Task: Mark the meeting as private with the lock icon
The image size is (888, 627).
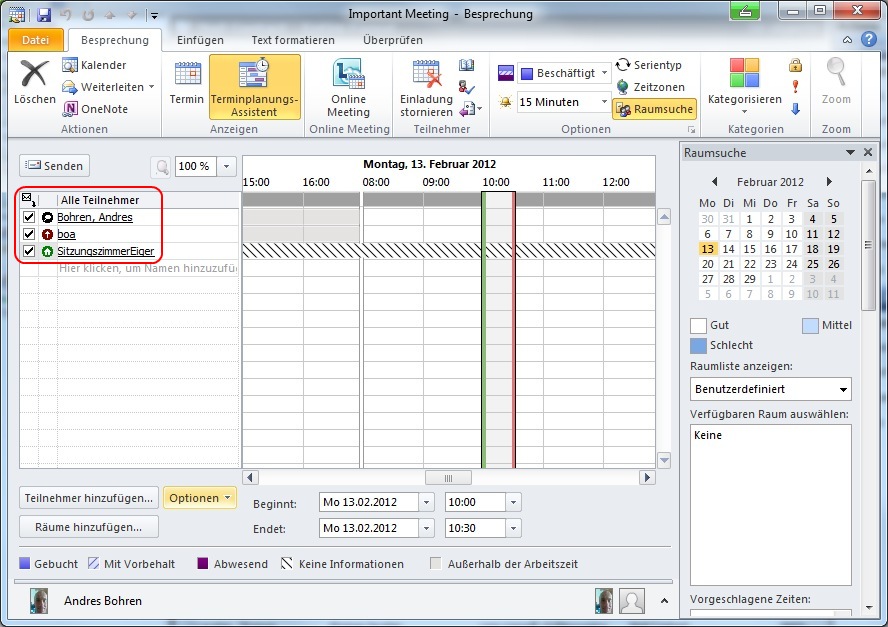Action: pyautogui.click(x=795, y=65)
